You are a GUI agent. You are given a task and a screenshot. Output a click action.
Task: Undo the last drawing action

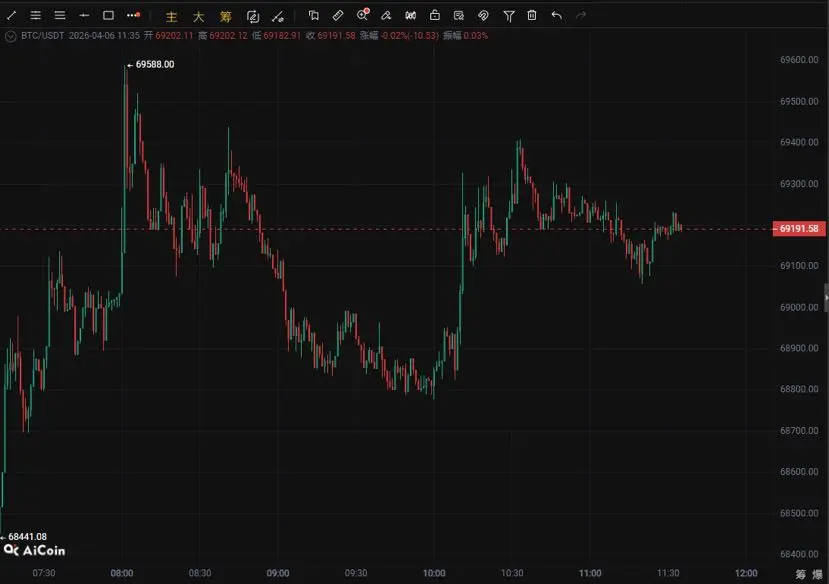coord(556,15)
